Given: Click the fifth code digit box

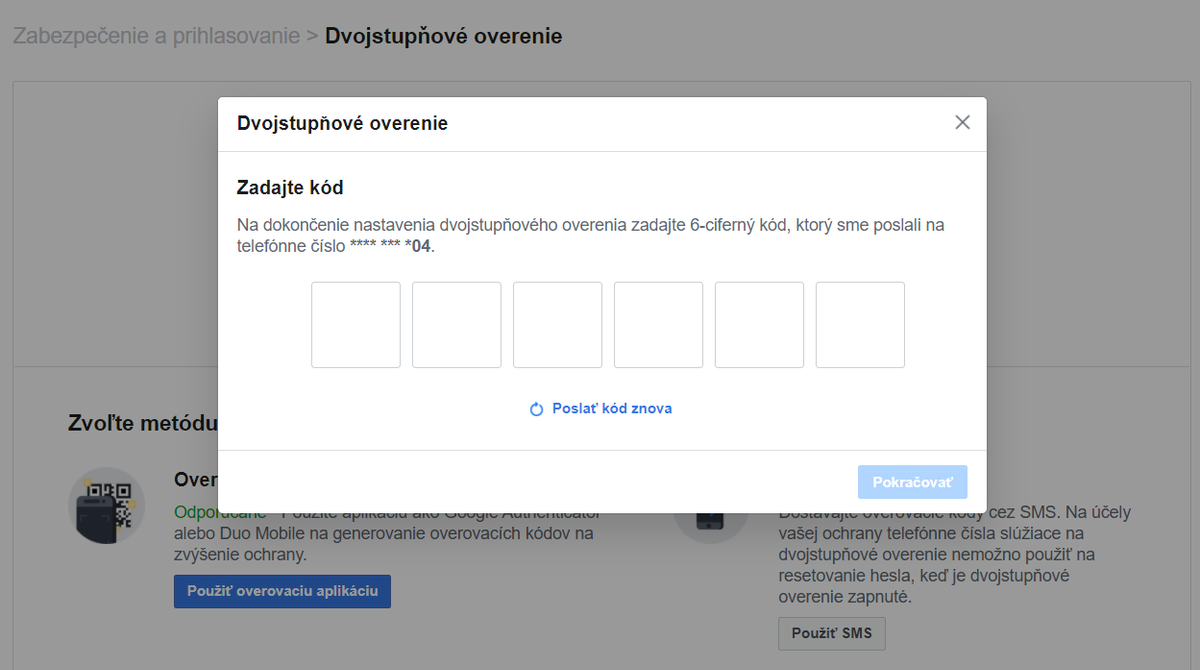Looking at the screenshot, I should point(760,325).
